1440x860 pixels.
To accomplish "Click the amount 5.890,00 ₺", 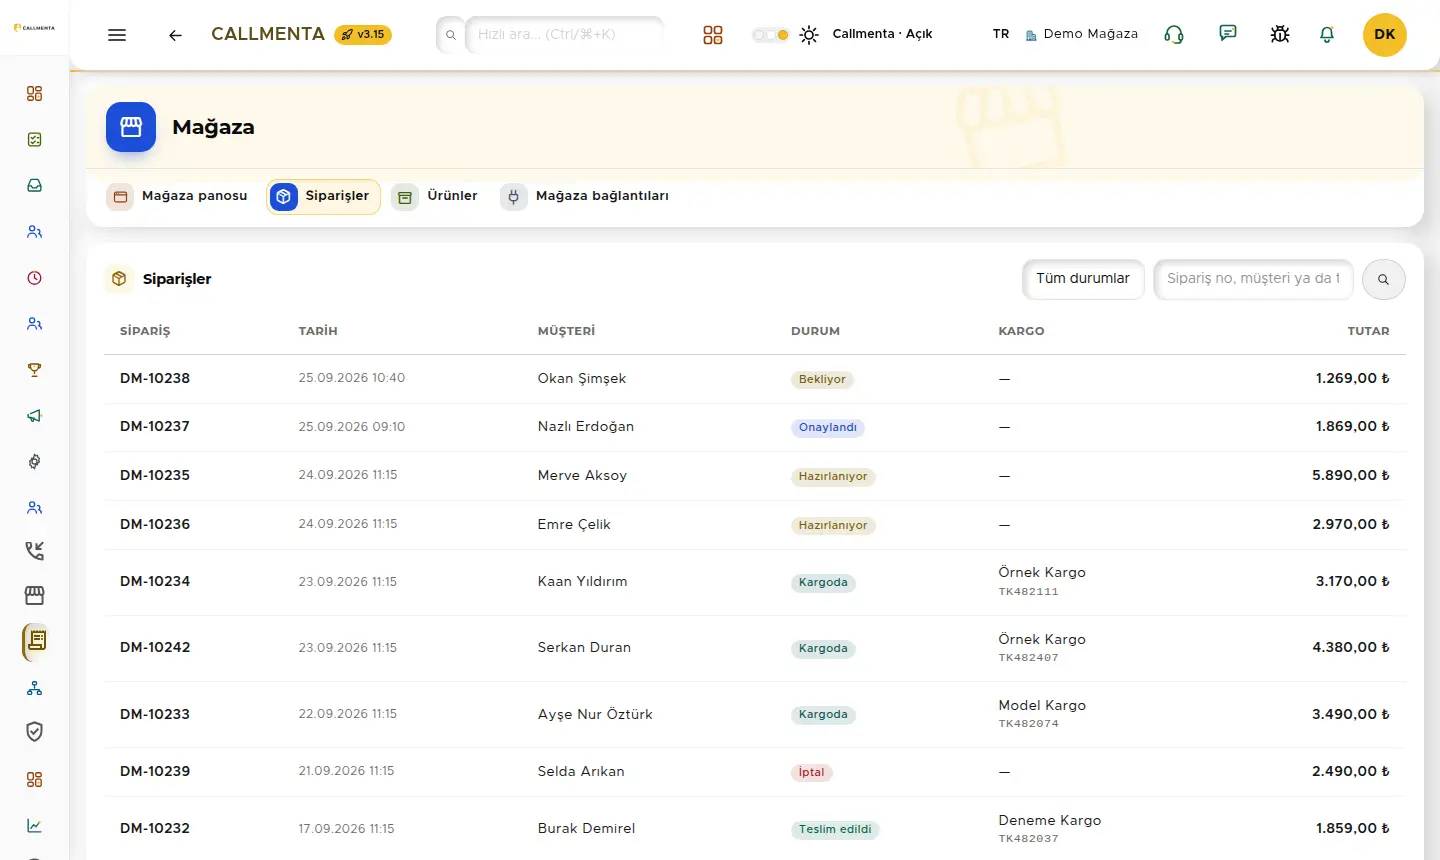I will [1351, 476].
